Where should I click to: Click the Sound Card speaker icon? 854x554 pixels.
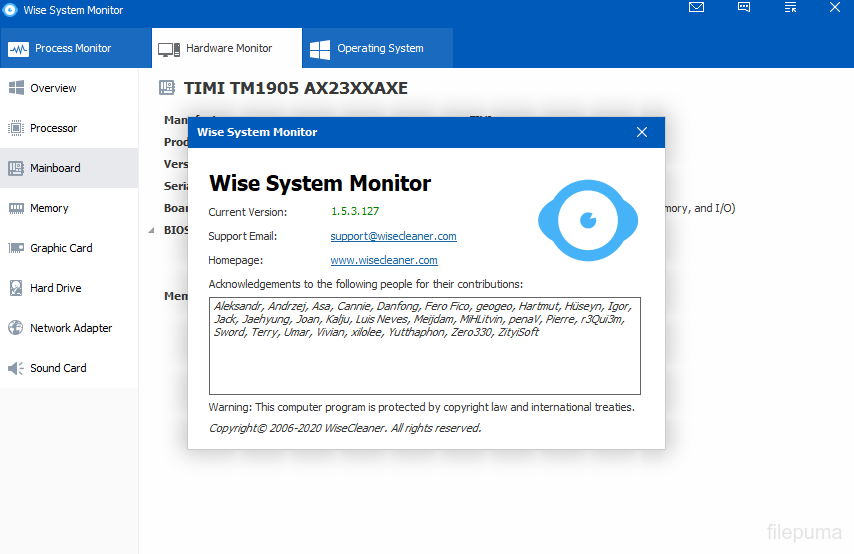coord(16,368)
